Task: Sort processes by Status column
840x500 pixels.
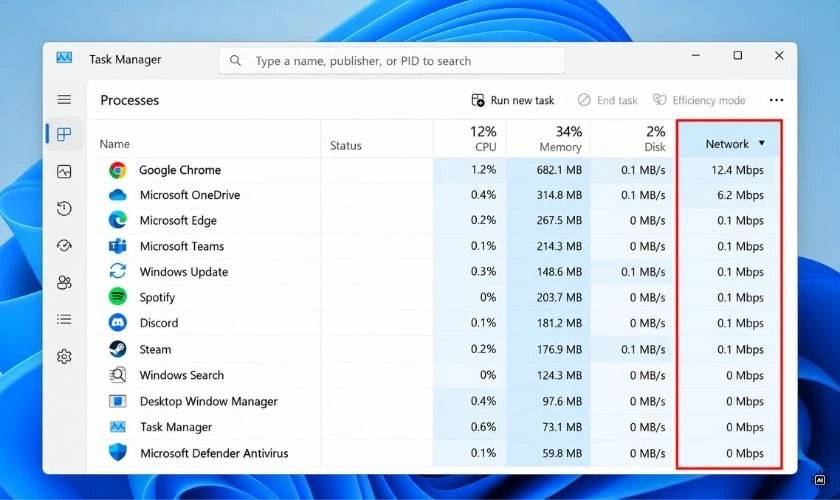Action: (346, 145)
